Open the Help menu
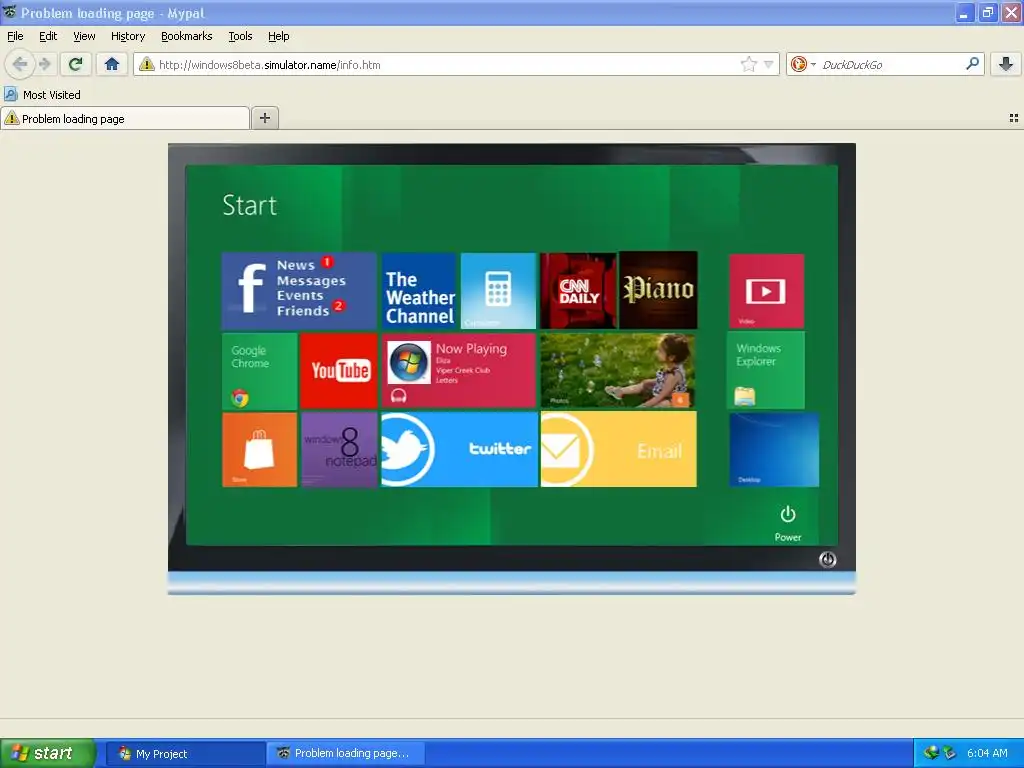The height and width of the screenshot is (768, 1024). coord(279,36)
